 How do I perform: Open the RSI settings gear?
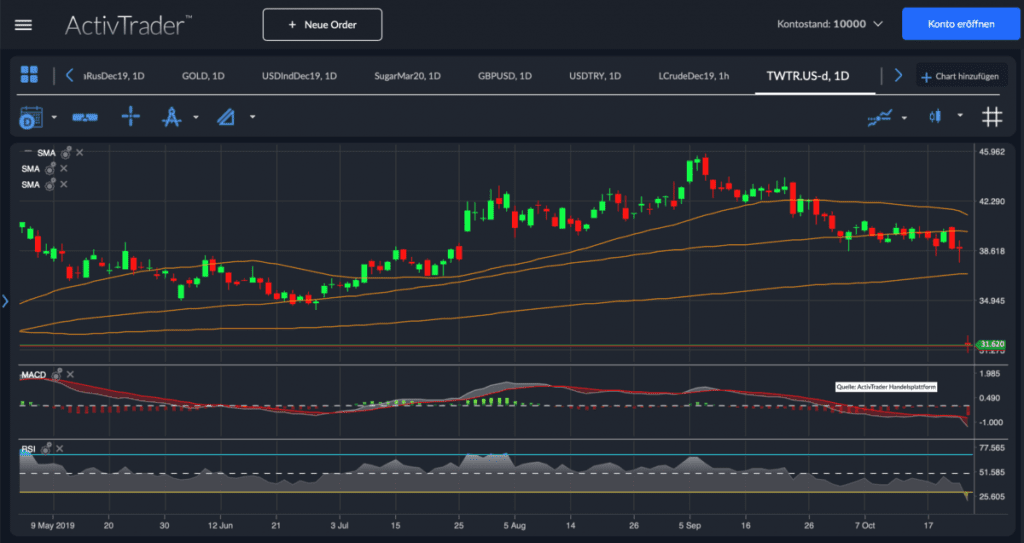(x=46, y=449)
